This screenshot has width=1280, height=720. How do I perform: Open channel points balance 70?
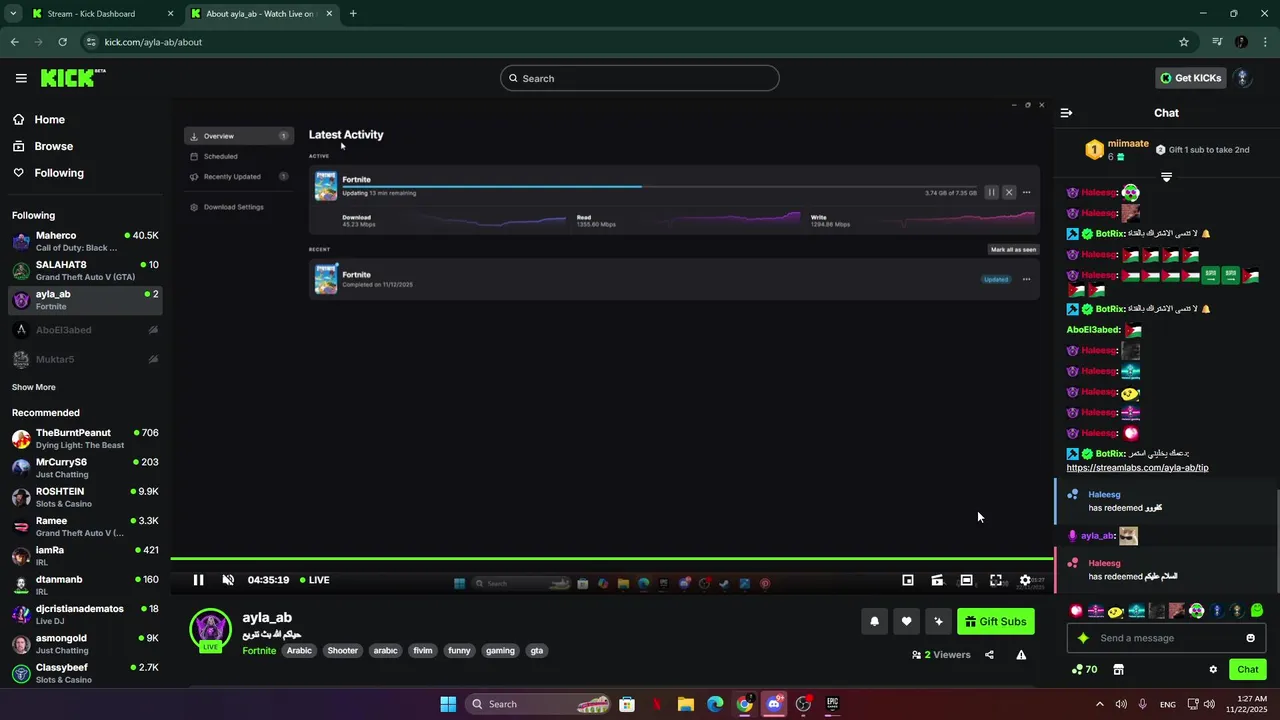[1084, 670]
